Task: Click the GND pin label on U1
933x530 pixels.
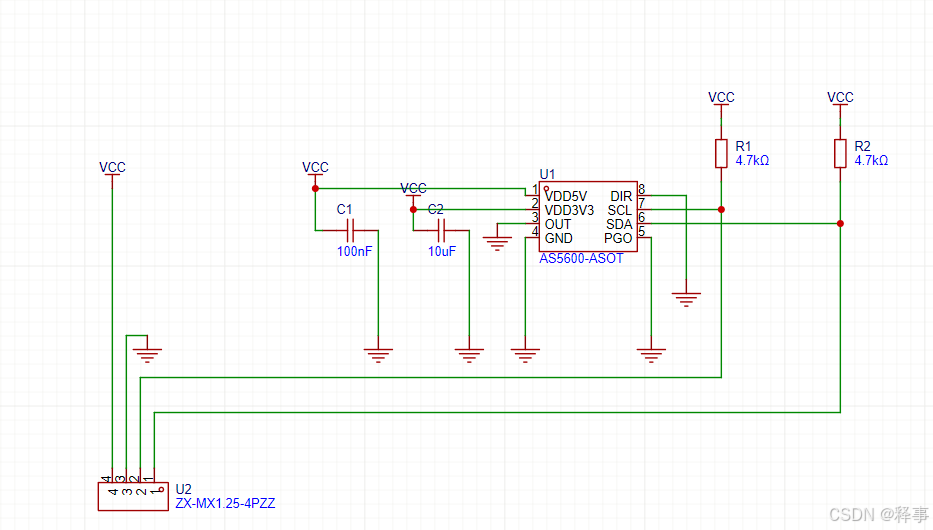Action: (x=559, y=239)
